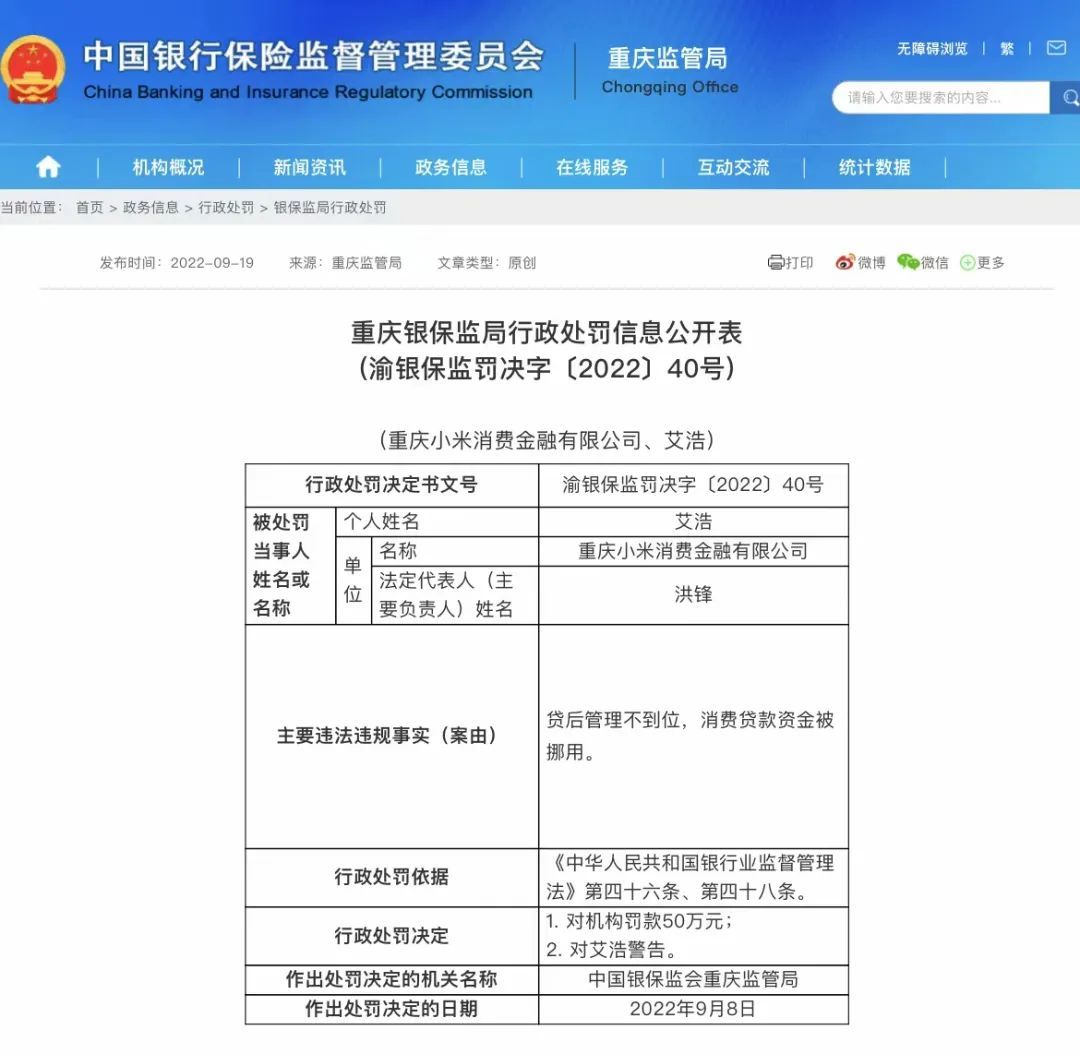1080x1054 pixels.
Task: Click the green plus 更多 icon
Action: click(967, 262)
